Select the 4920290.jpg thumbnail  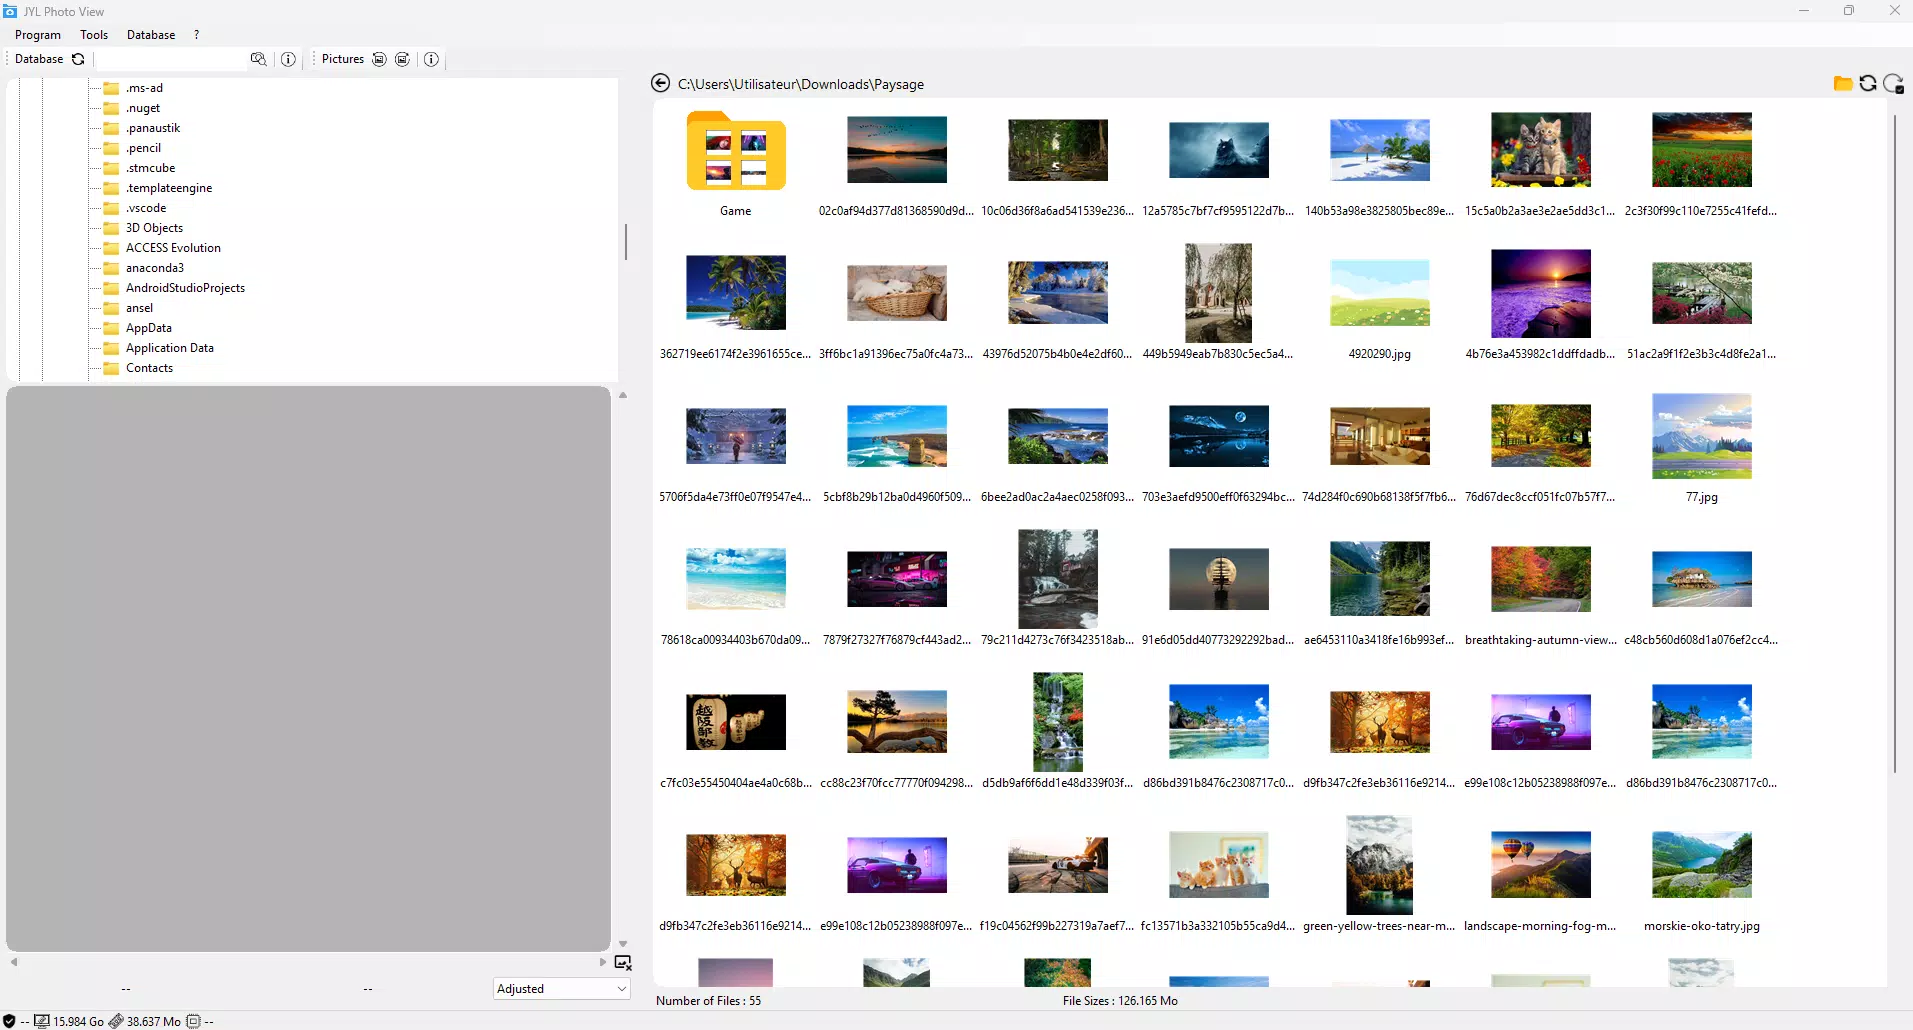1379,294
